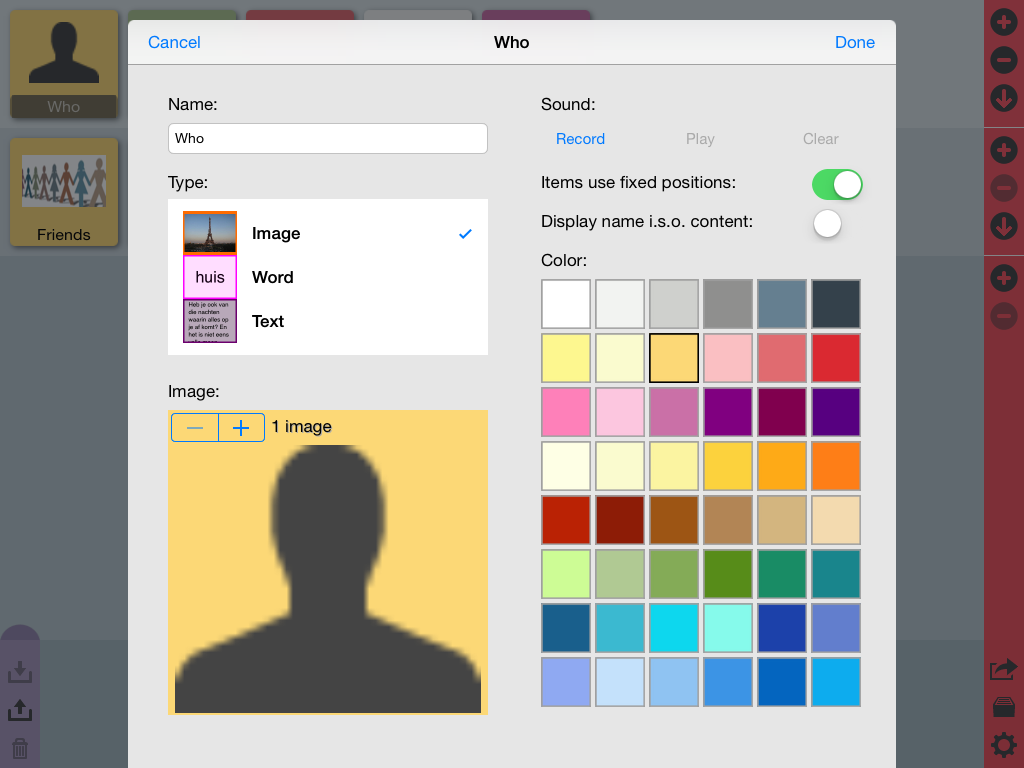Open the storage box icon in sidebar
This screenshot has width=1024, height=768.
(1004, 707)
